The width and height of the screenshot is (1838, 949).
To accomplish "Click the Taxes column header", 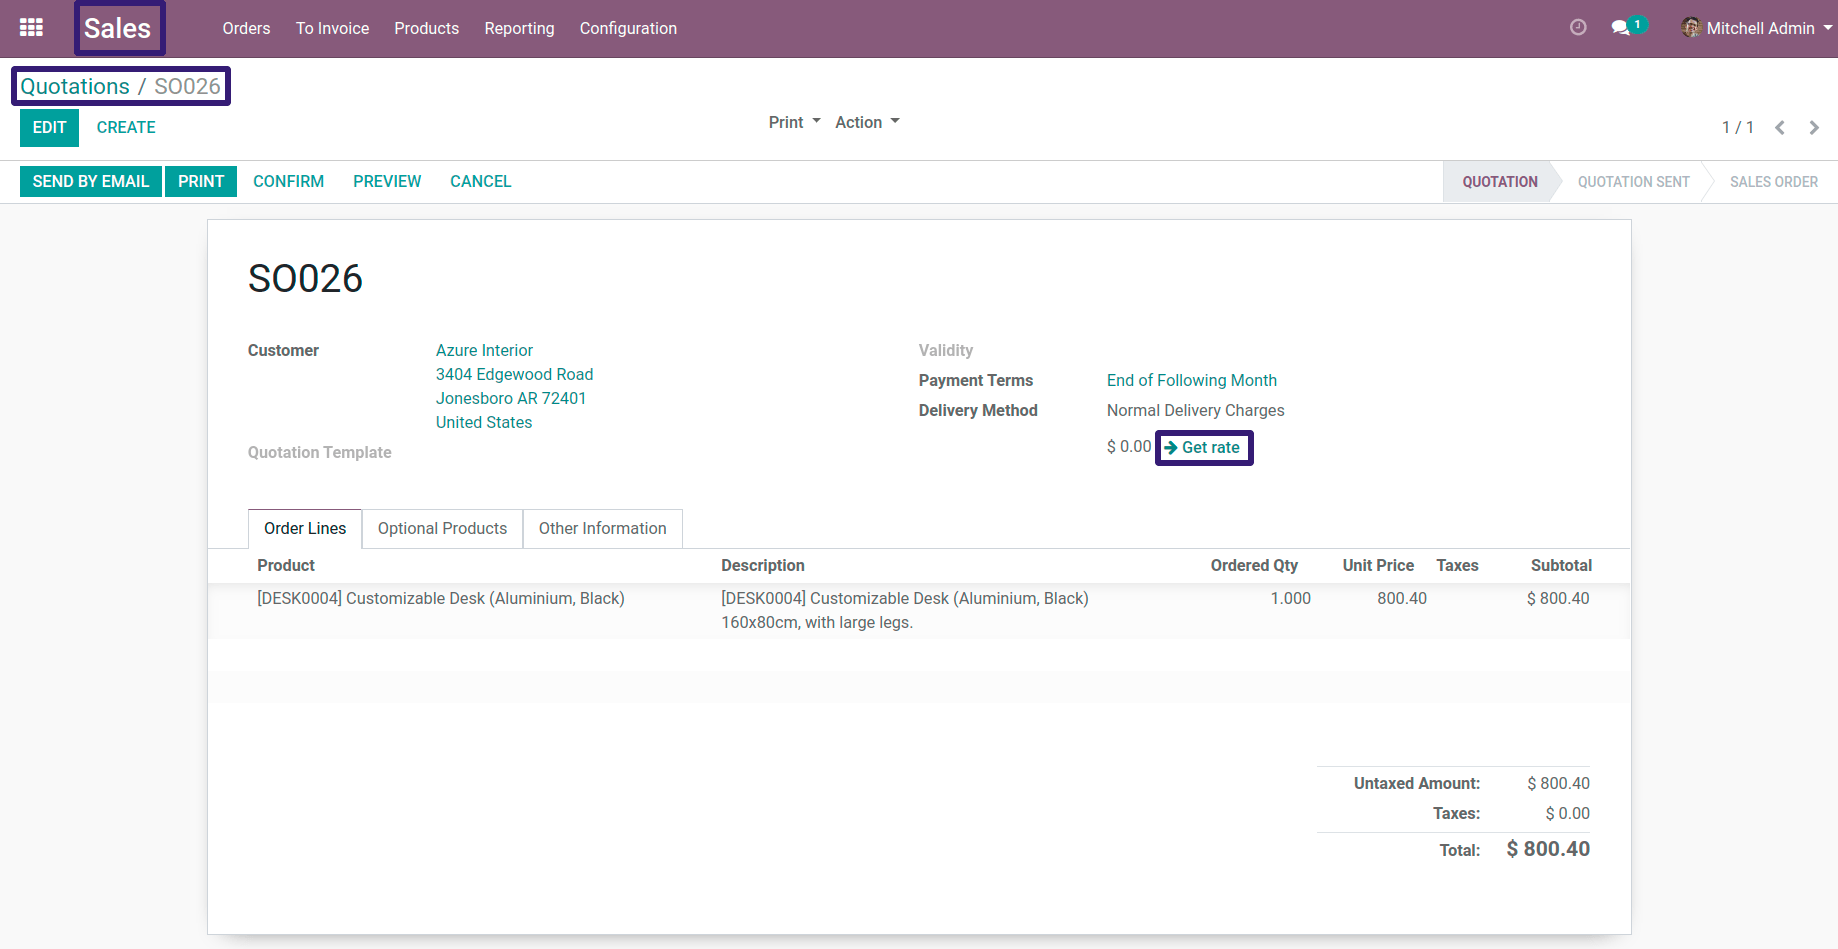I will pyautogui.click(x=1457, y=565).
